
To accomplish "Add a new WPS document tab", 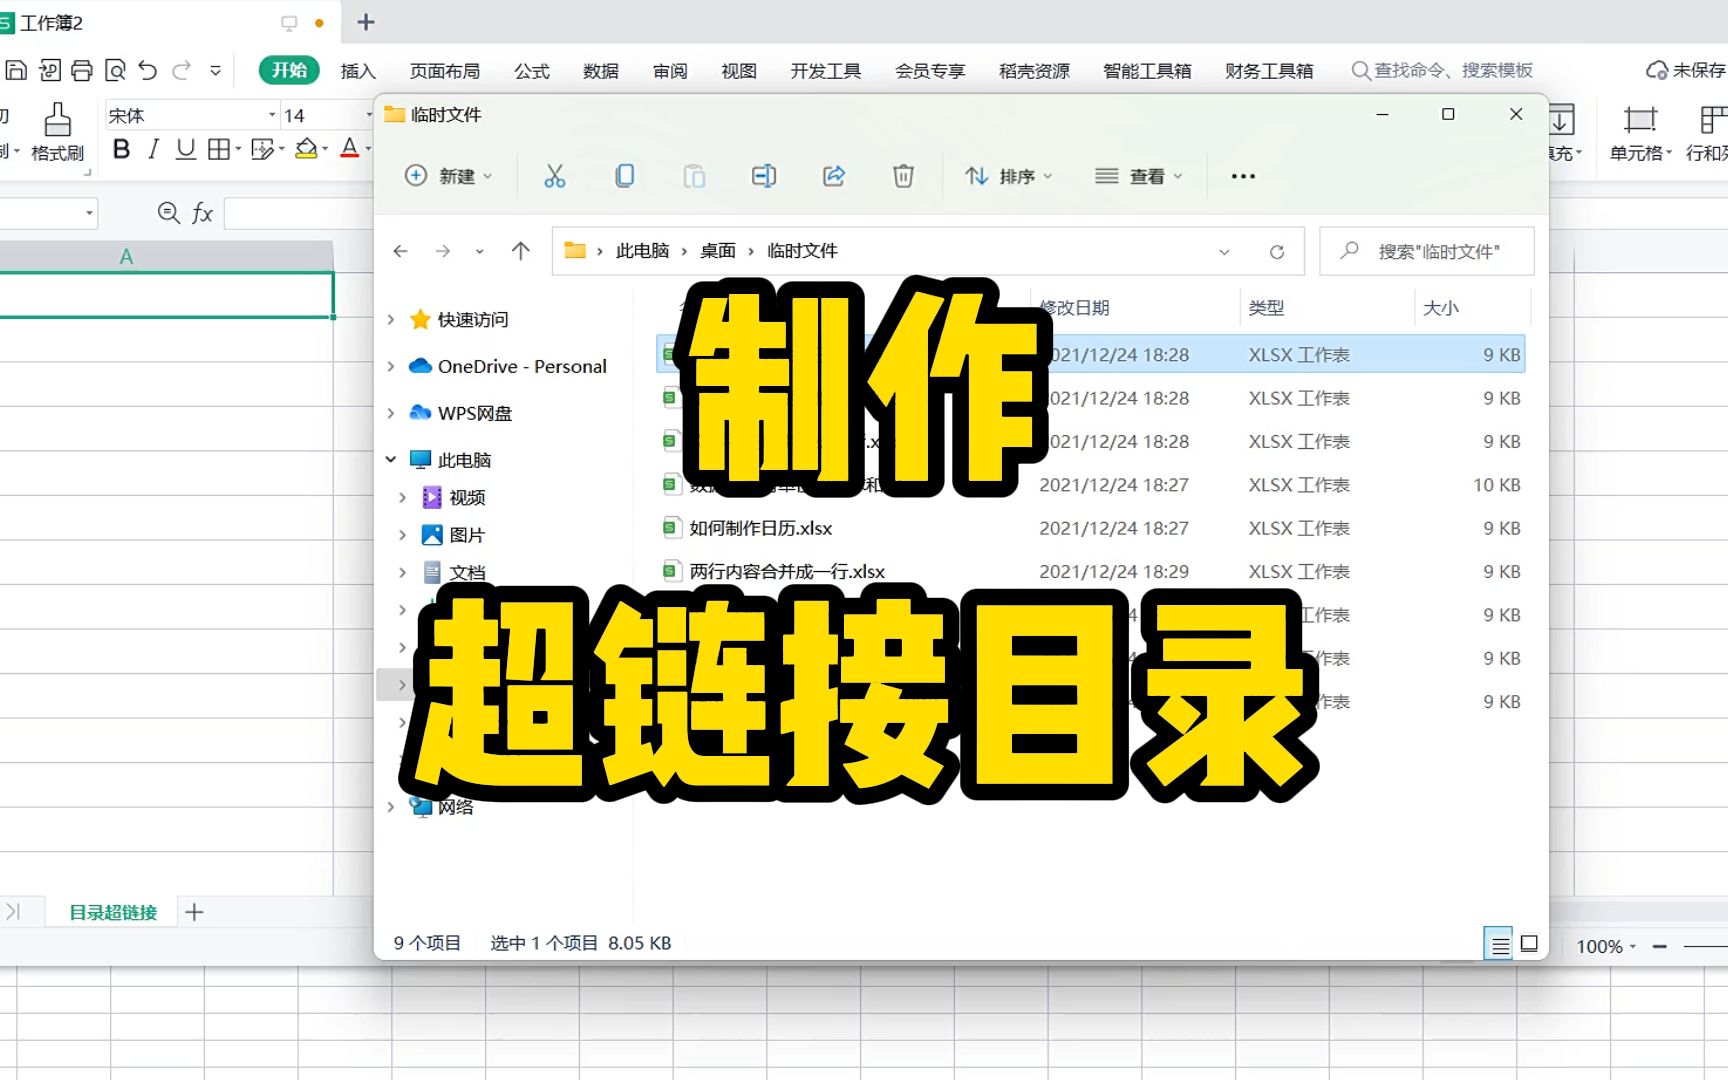I will (366, 22).
